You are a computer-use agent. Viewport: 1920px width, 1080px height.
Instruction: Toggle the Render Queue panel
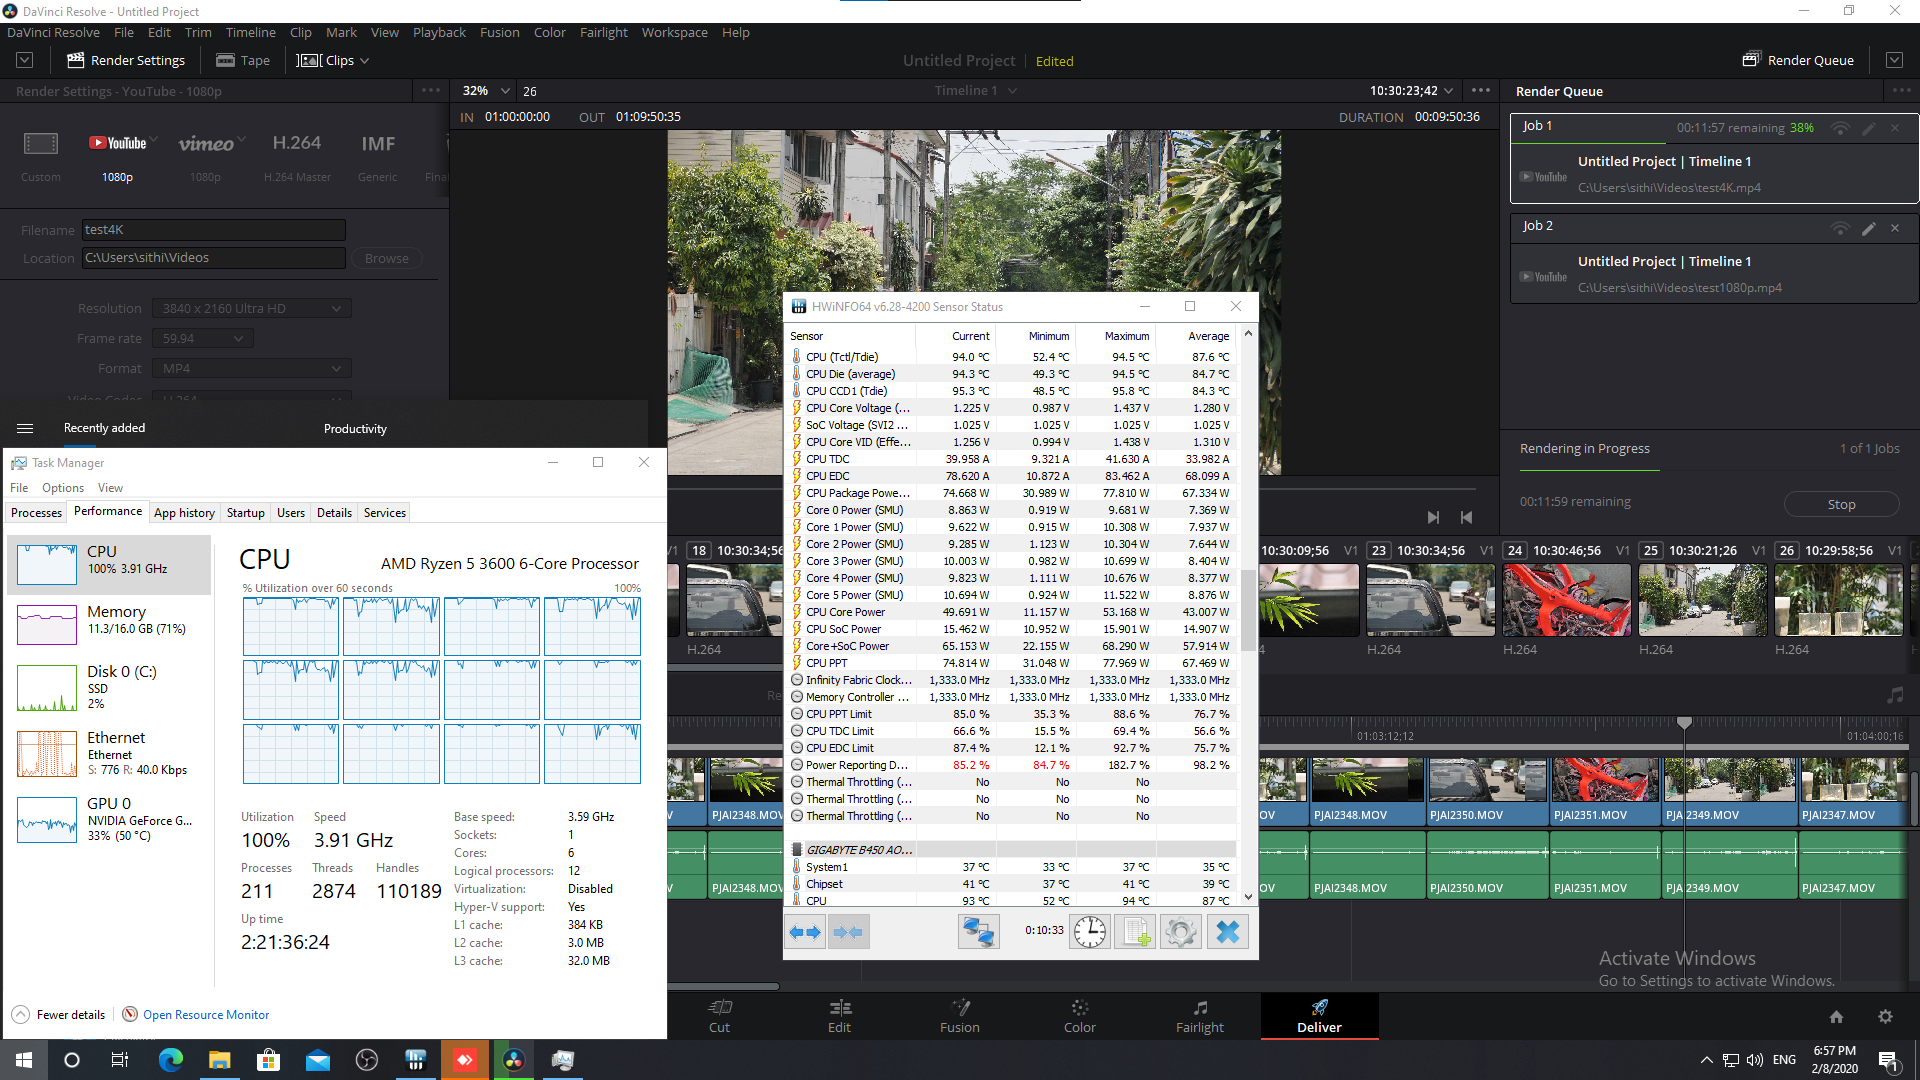(1798, 60)
